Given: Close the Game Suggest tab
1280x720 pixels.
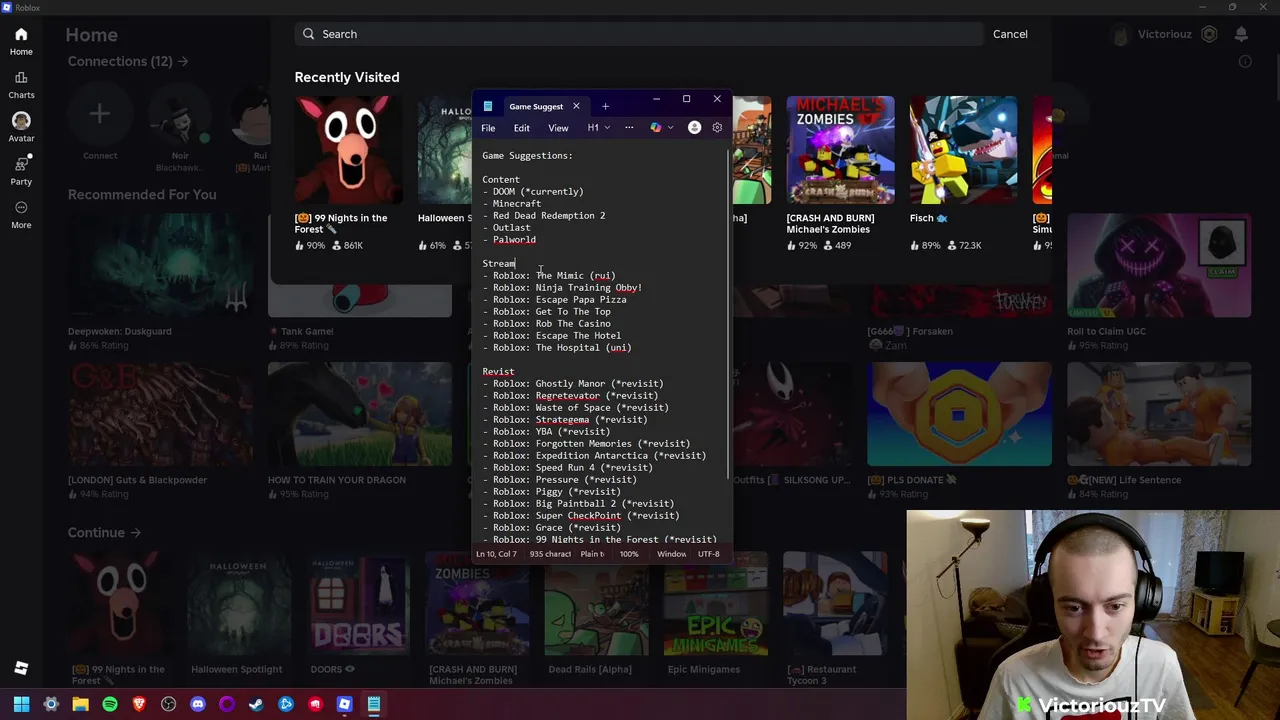Looking at the screenshot, I should 576,106.
